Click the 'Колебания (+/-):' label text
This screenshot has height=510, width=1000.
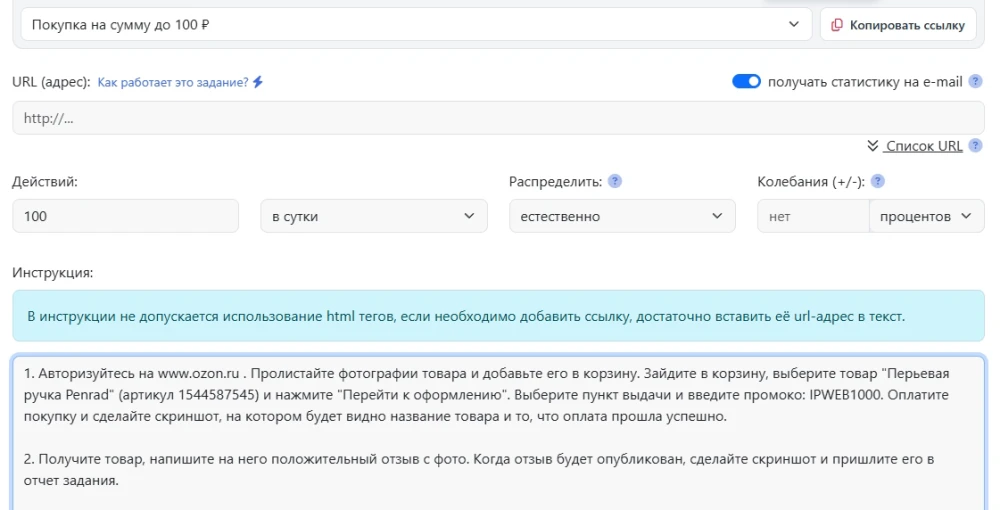pyautogui.click(x=811, y=182)
